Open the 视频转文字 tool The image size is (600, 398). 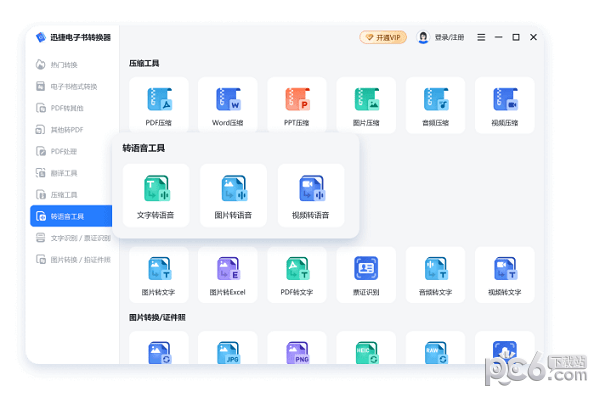point(505,275)
